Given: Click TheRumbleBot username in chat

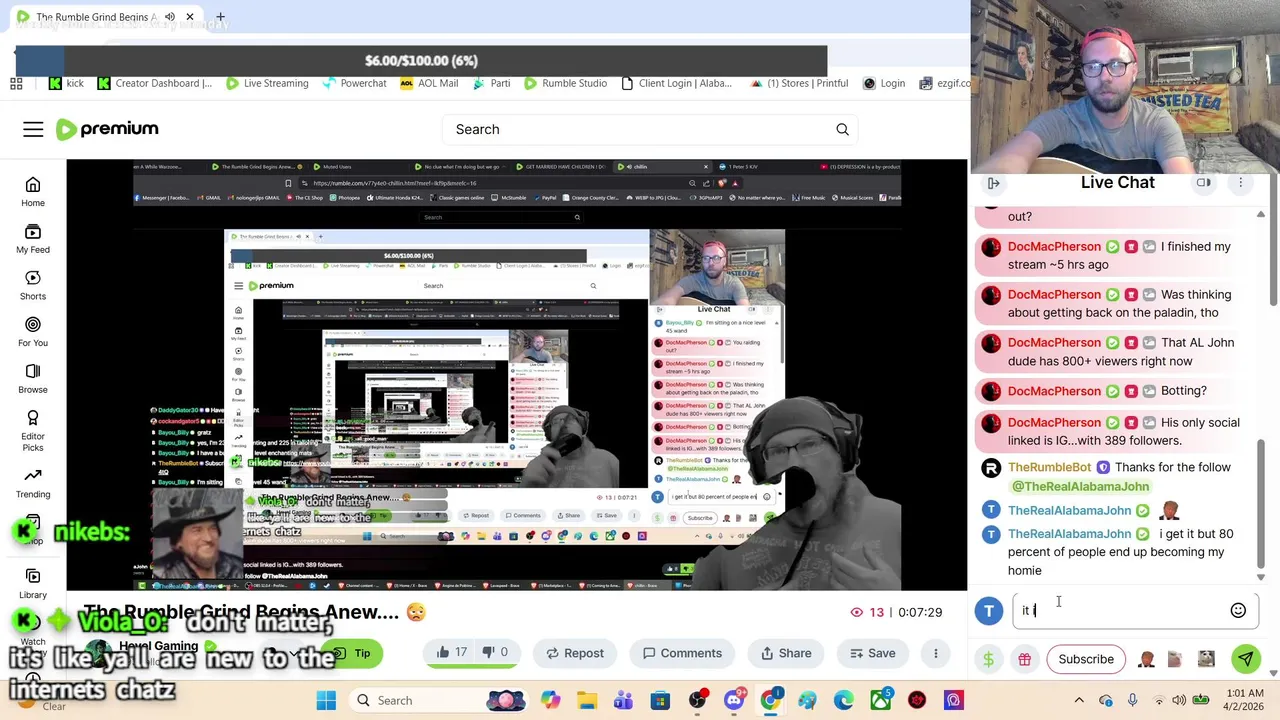Looking at the screenshot, I should tap(1049, 467).
